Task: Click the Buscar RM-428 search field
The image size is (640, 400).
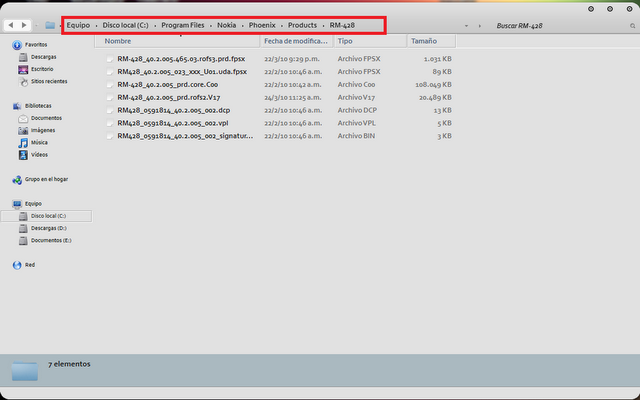Action: click(x=561, y=26)
